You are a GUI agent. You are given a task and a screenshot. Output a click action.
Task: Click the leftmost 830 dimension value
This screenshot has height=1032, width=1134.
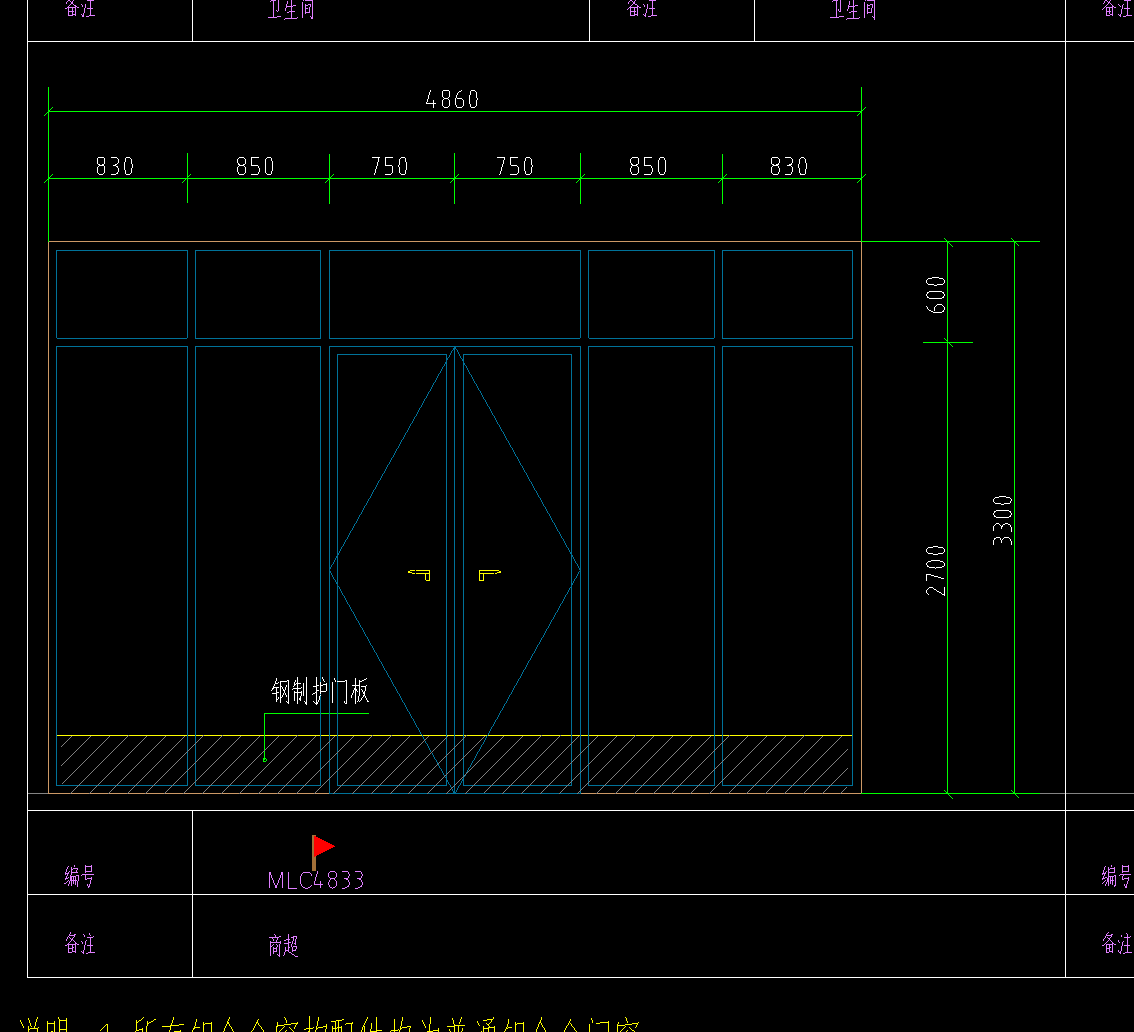(x=115, y=166)
